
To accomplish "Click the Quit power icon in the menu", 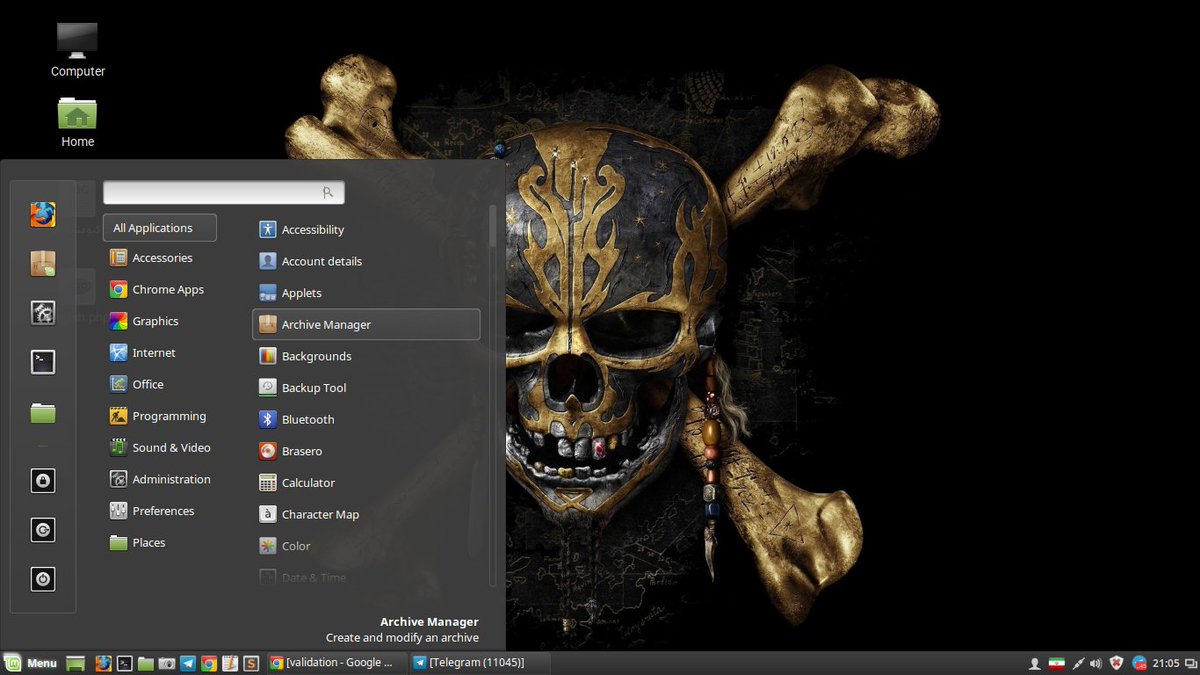I will [x=42, y=579].
